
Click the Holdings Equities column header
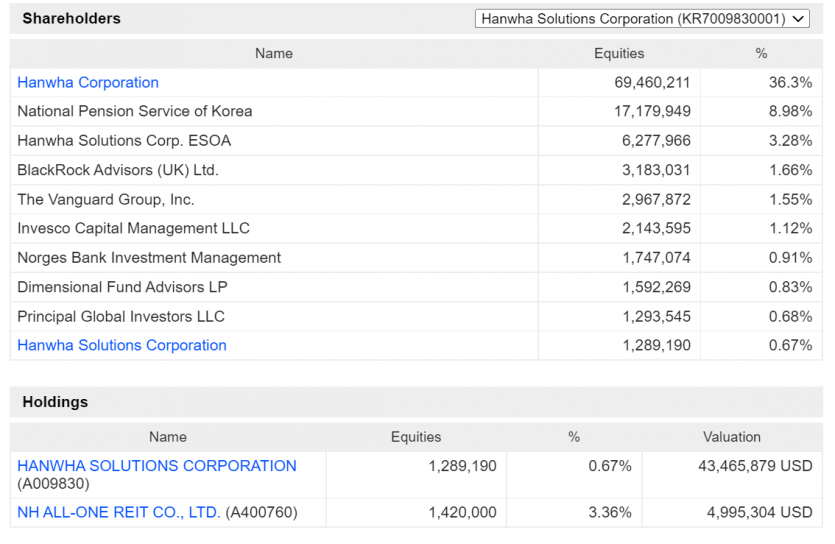point(416,437)
